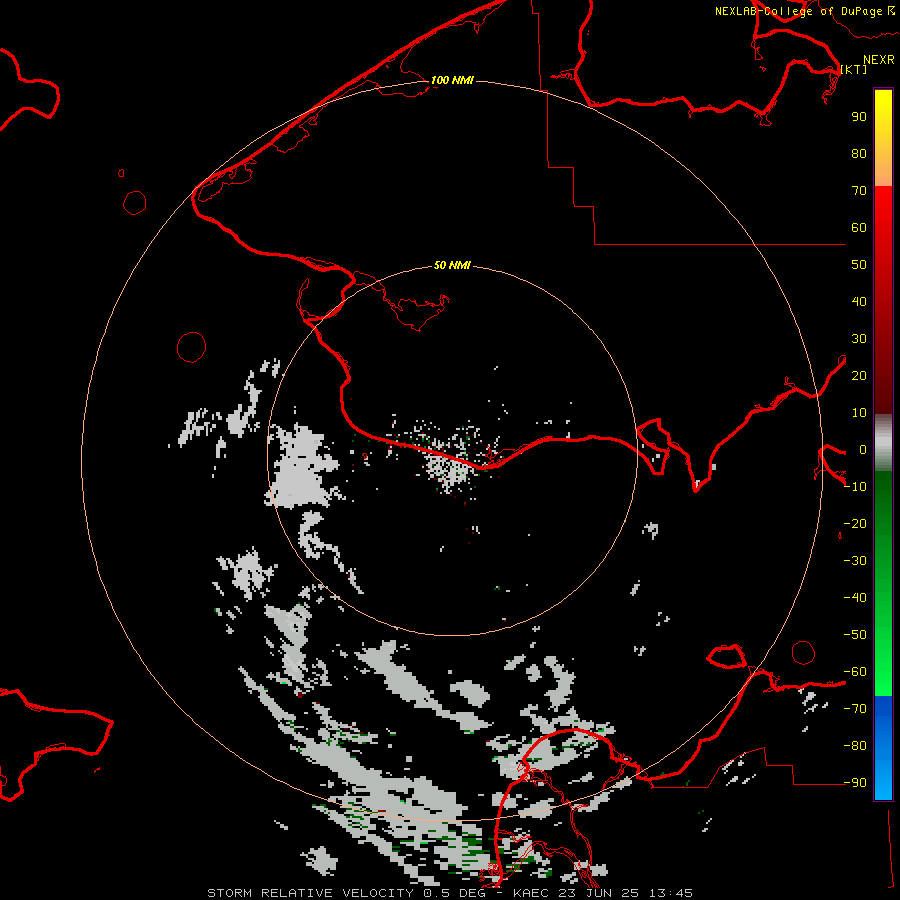Click the gray zero-velocity segment of the color bar
Viewport: 900px width, 900px height.
(x=883, y=442)
